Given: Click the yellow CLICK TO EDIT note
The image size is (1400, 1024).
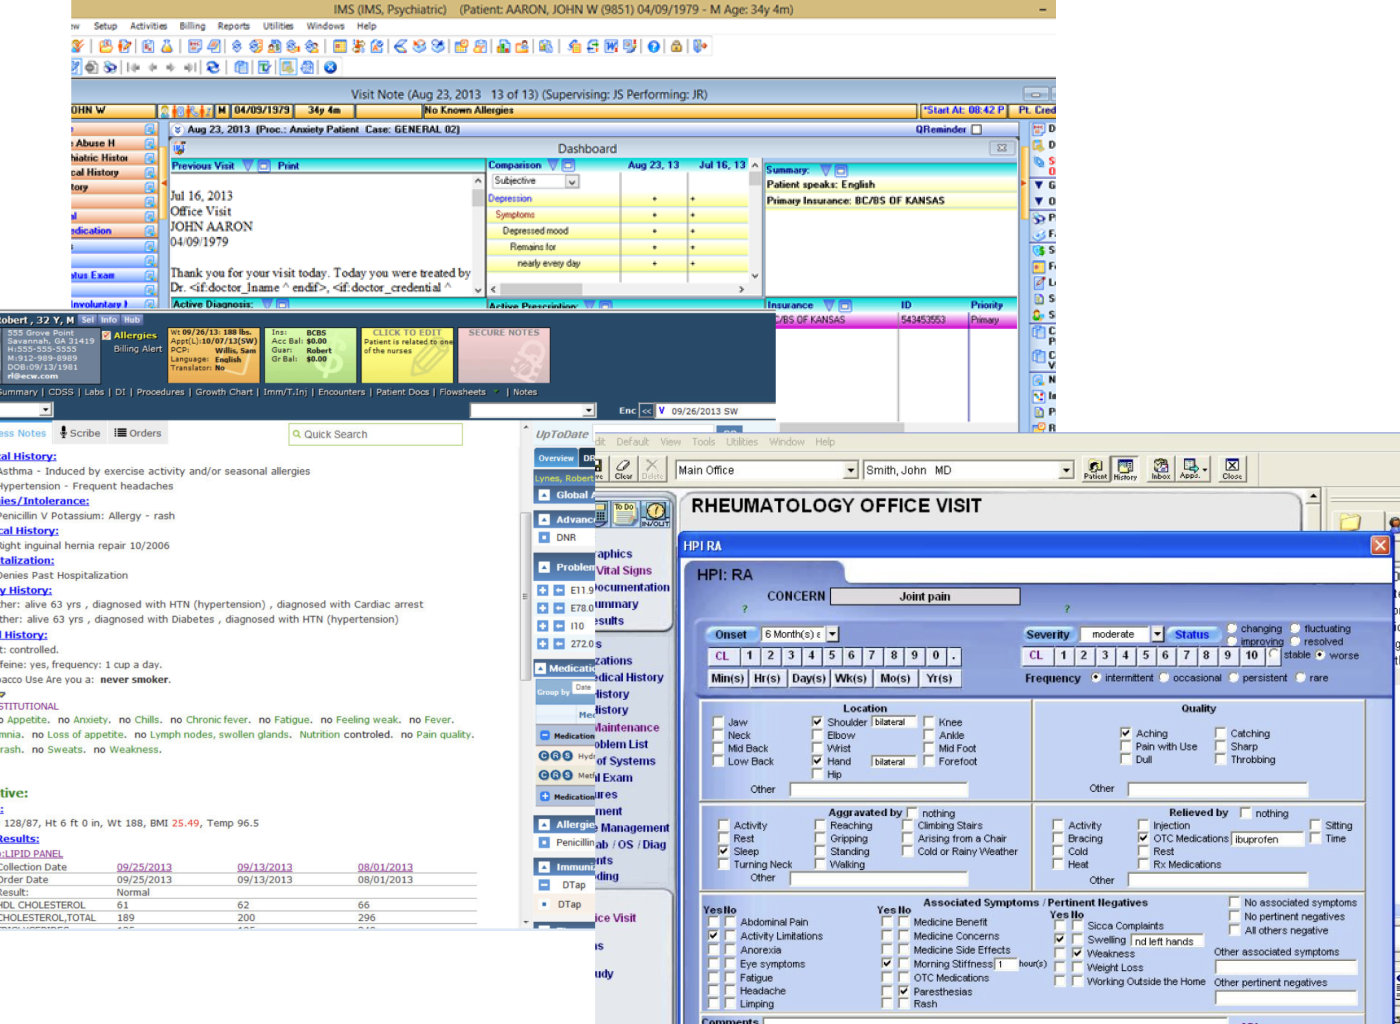Looking at the screenshot, I should [x=406, y=354].
